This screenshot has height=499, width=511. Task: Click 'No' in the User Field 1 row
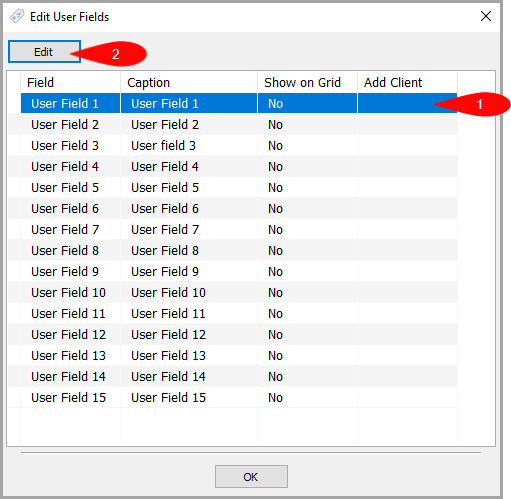pos(276,104)
